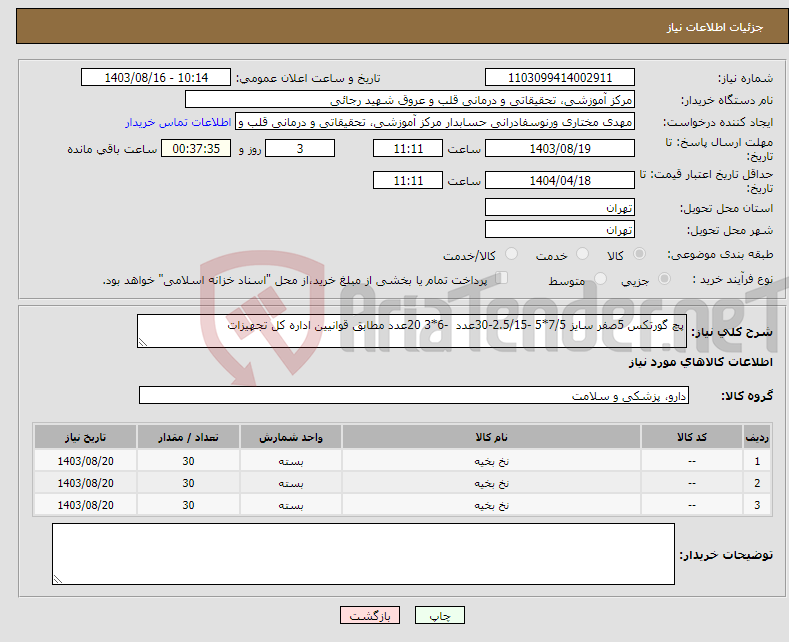Screen dimensions: 789x642
Task: Click the response deadline time 11:11 field
Action: pyautogui.click(x=408, y=148)
